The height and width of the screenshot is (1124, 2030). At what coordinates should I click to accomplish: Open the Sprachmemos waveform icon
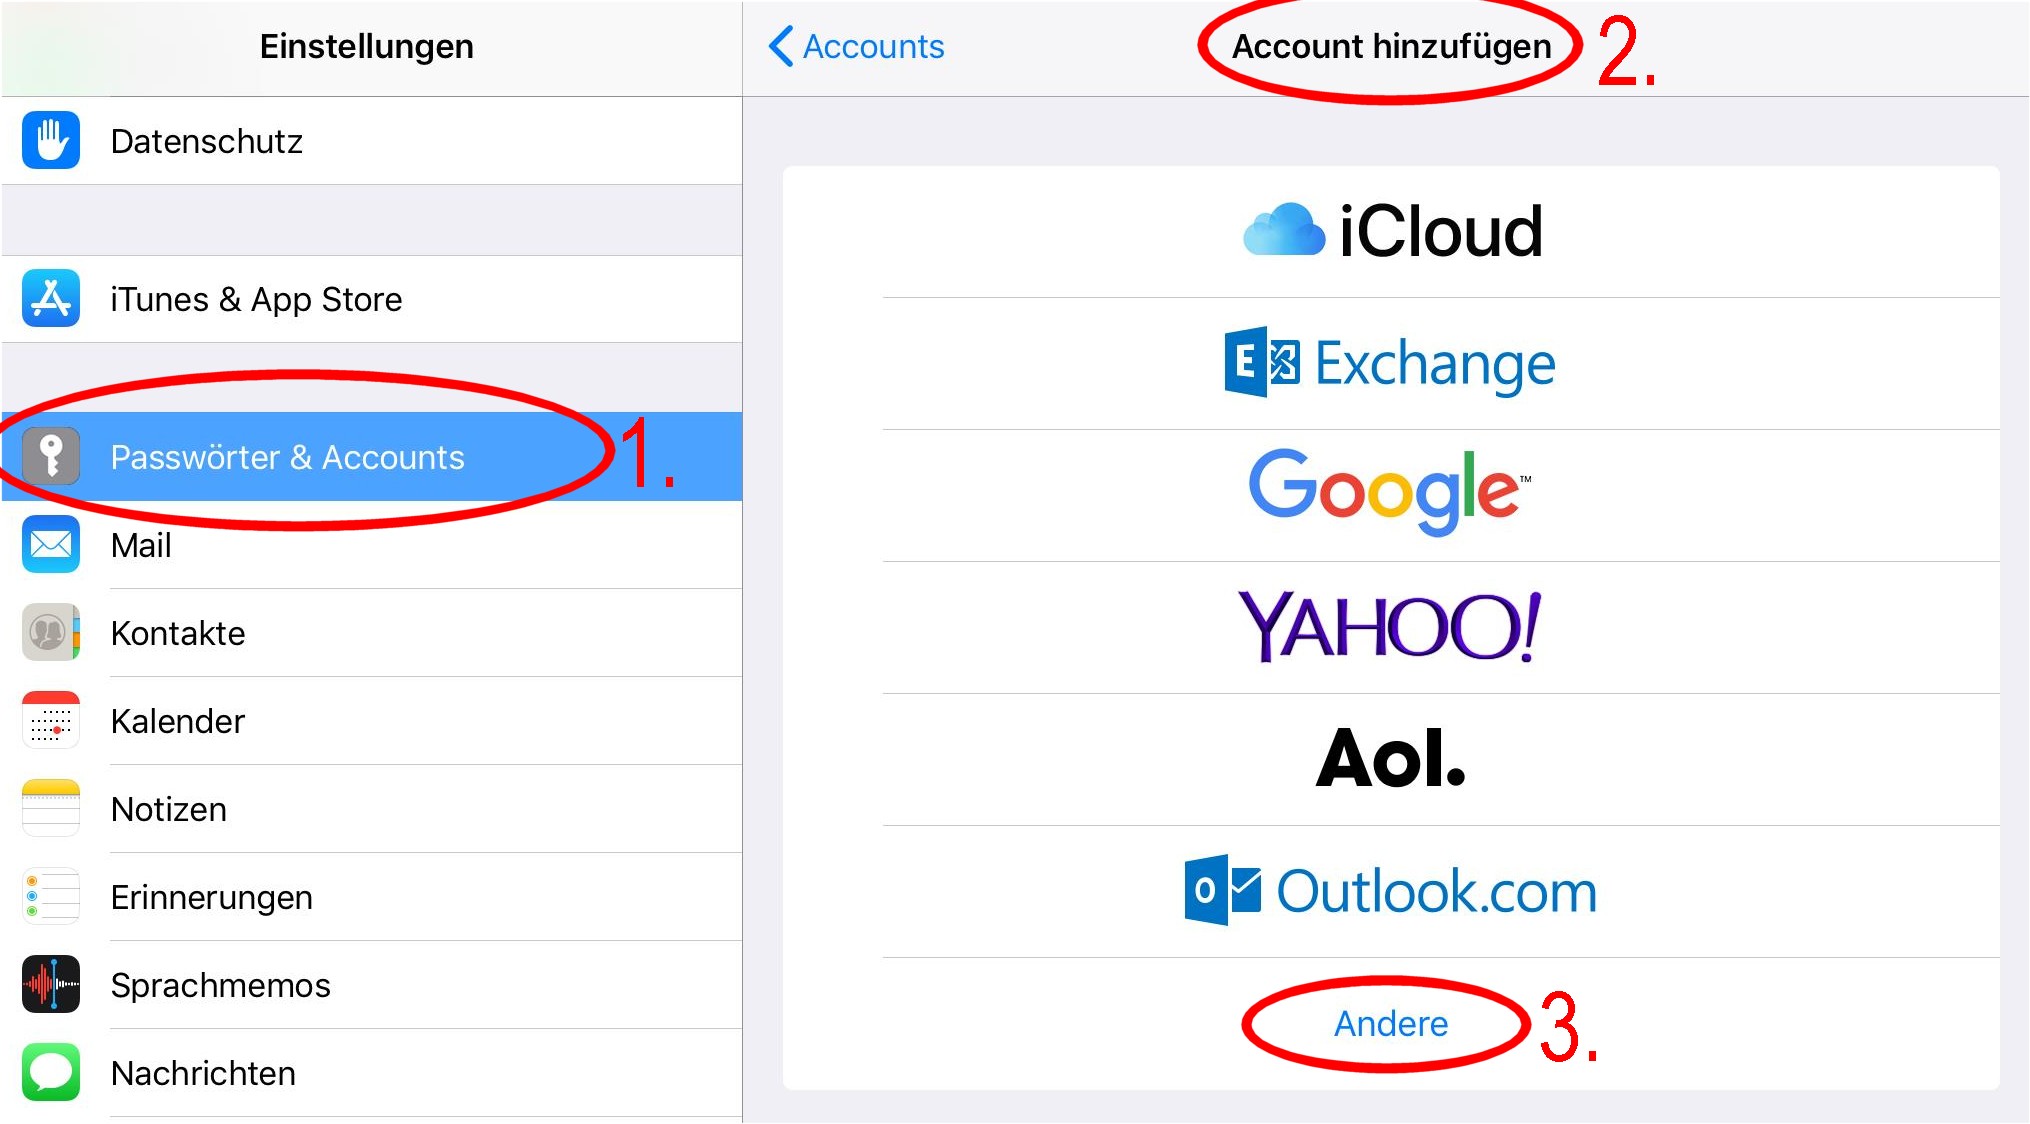click(51, 984)
